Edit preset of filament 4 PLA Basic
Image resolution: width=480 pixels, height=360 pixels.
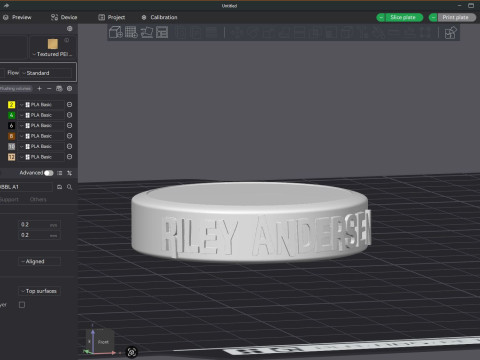click(x=69, y=115)
